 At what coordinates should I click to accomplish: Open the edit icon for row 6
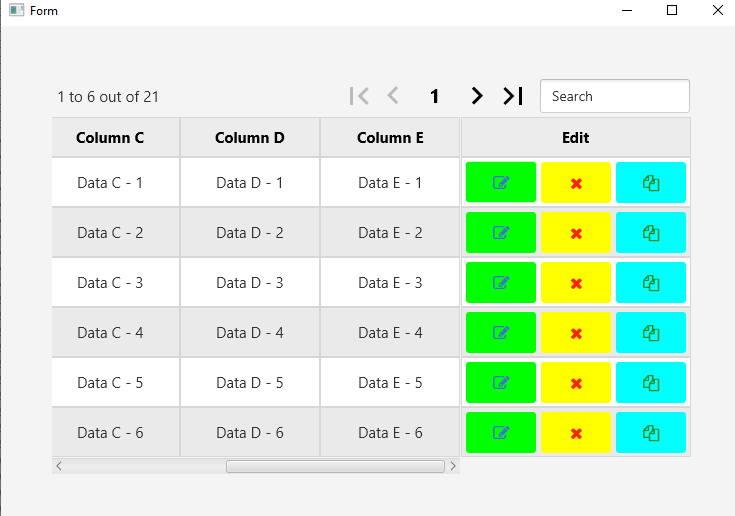pyautogui.click(x=501, y=433)
